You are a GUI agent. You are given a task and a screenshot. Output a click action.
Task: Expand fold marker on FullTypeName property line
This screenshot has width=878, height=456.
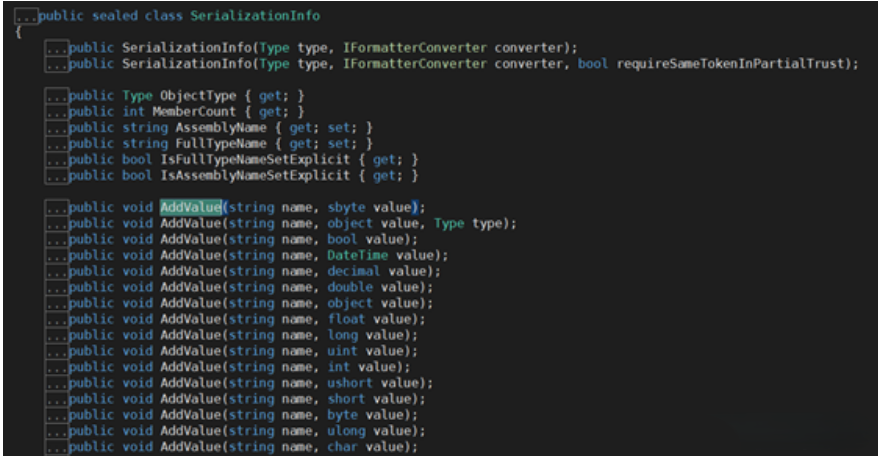tap(56, 144)
